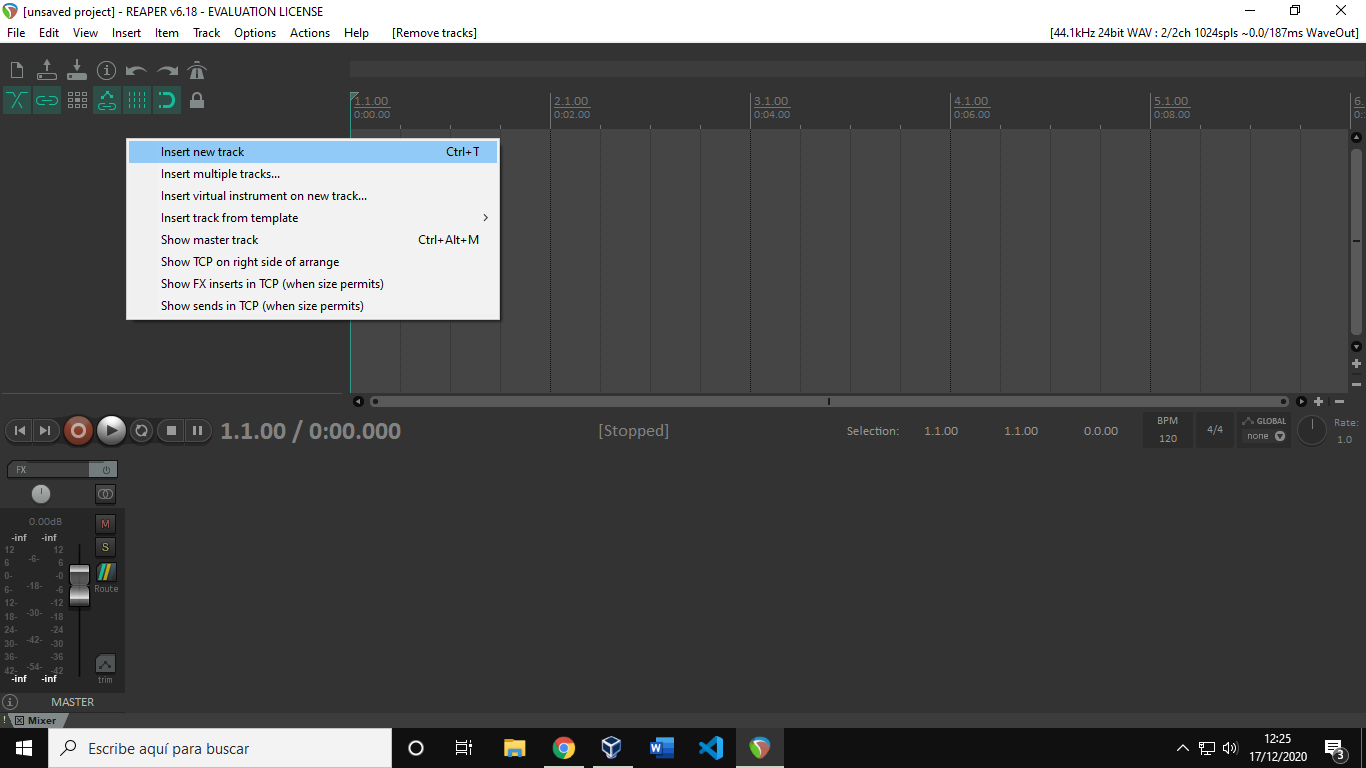Click the playback Rate knob

[1312, 431]
